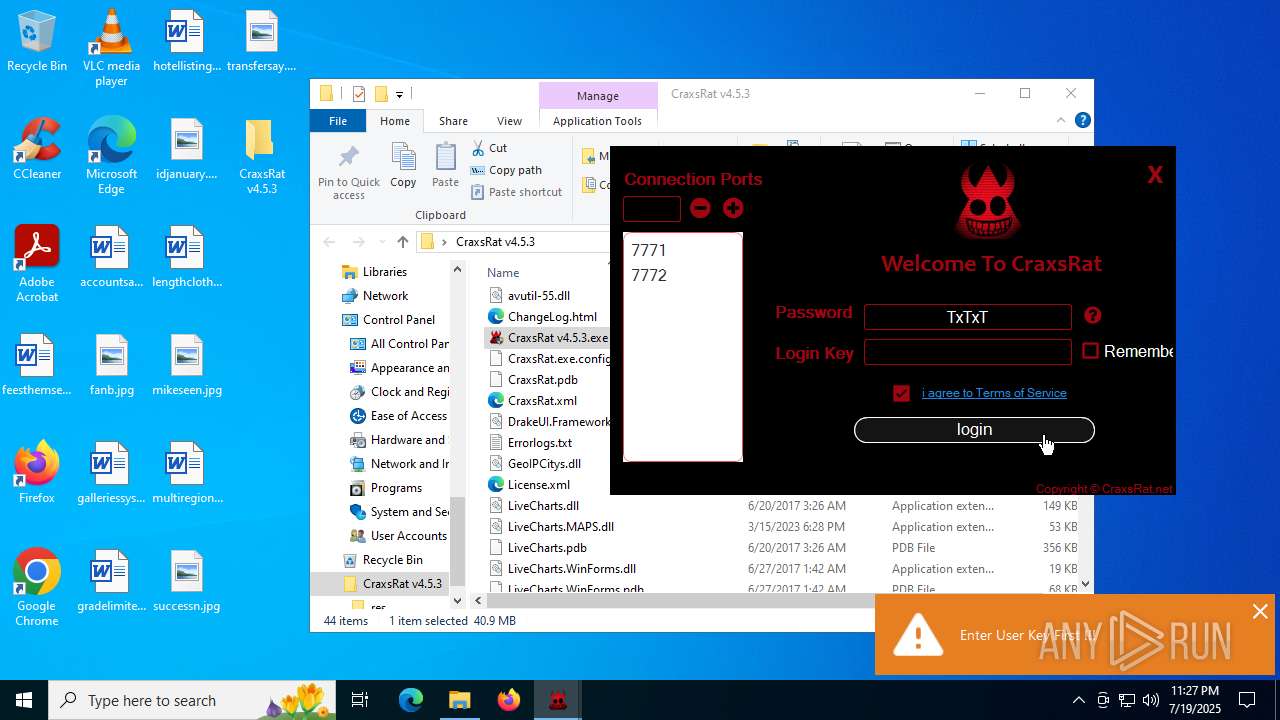This screenshot has width=1280, height=720.
Task: Remove port with the minus icon
Action: 700,208
